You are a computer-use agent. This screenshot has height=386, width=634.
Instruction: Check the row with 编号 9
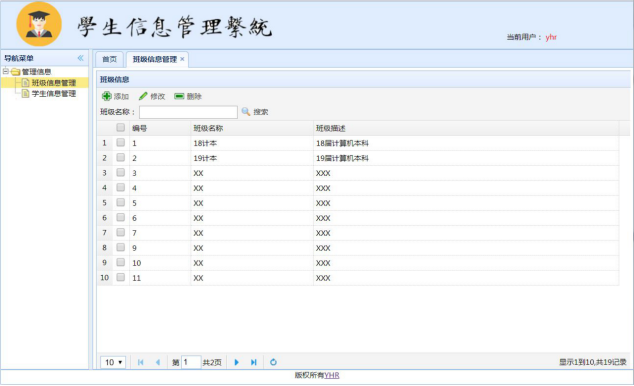[120, 247]
